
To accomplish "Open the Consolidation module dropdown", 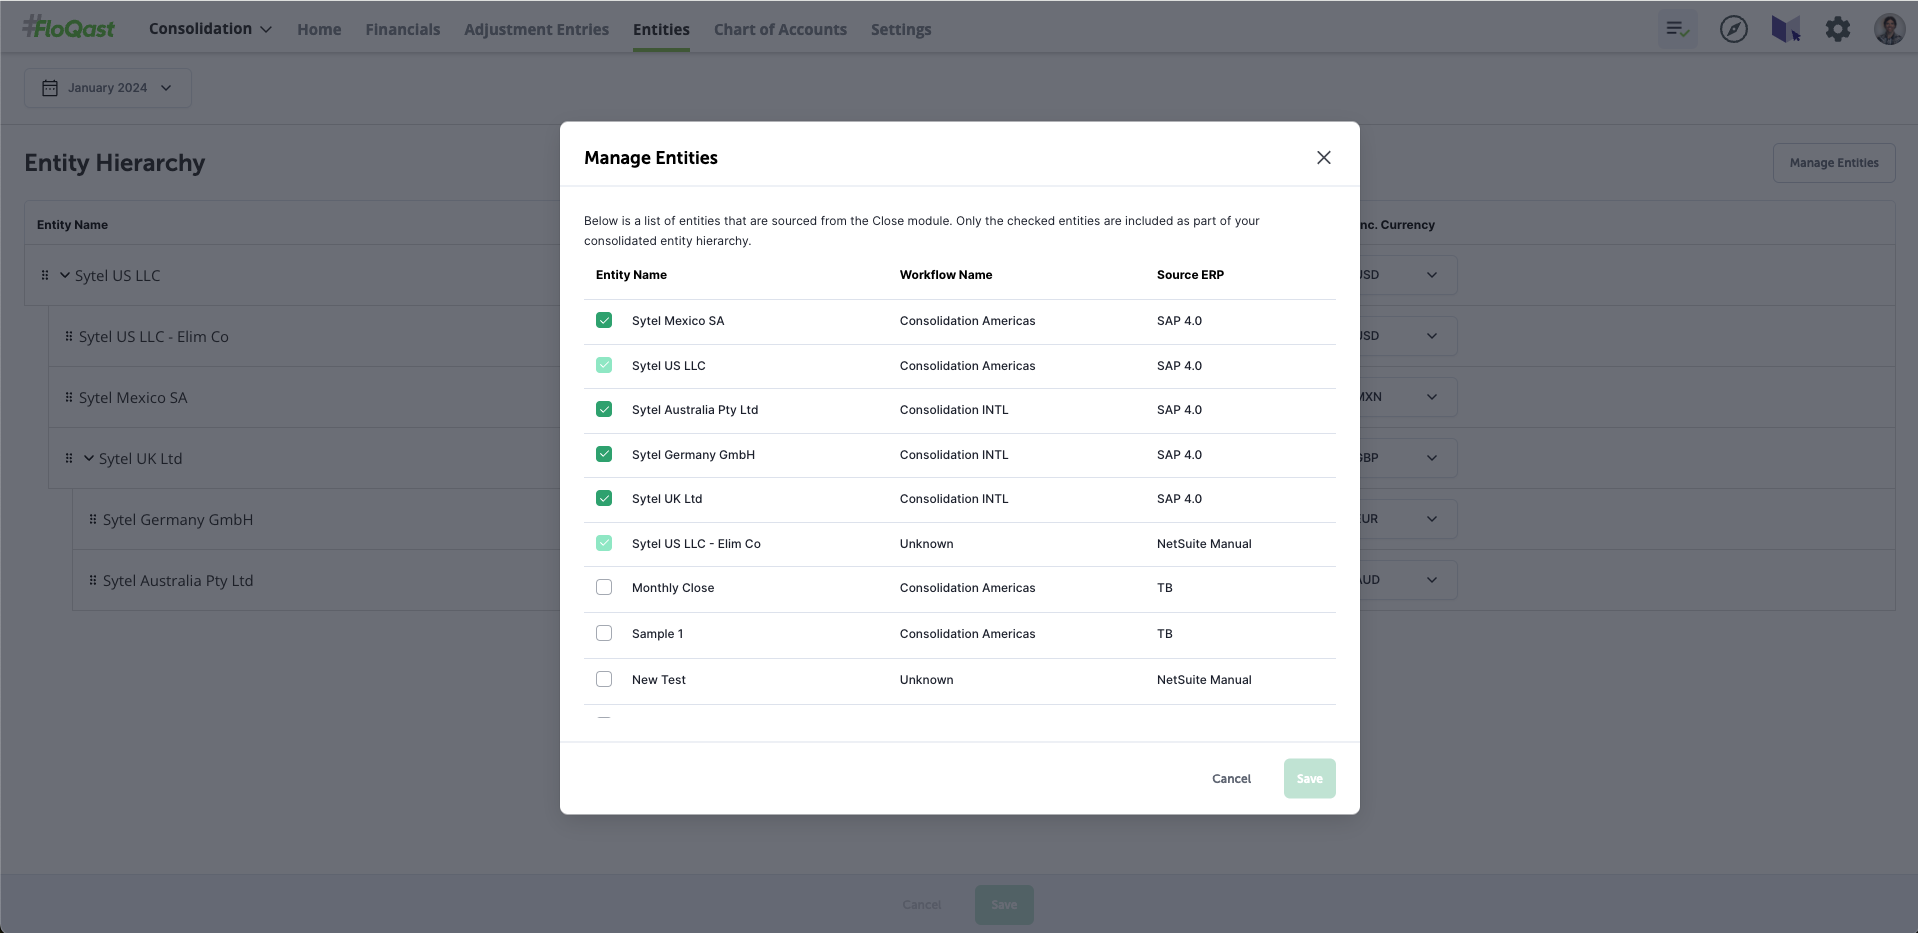I will tap(210, 29).
